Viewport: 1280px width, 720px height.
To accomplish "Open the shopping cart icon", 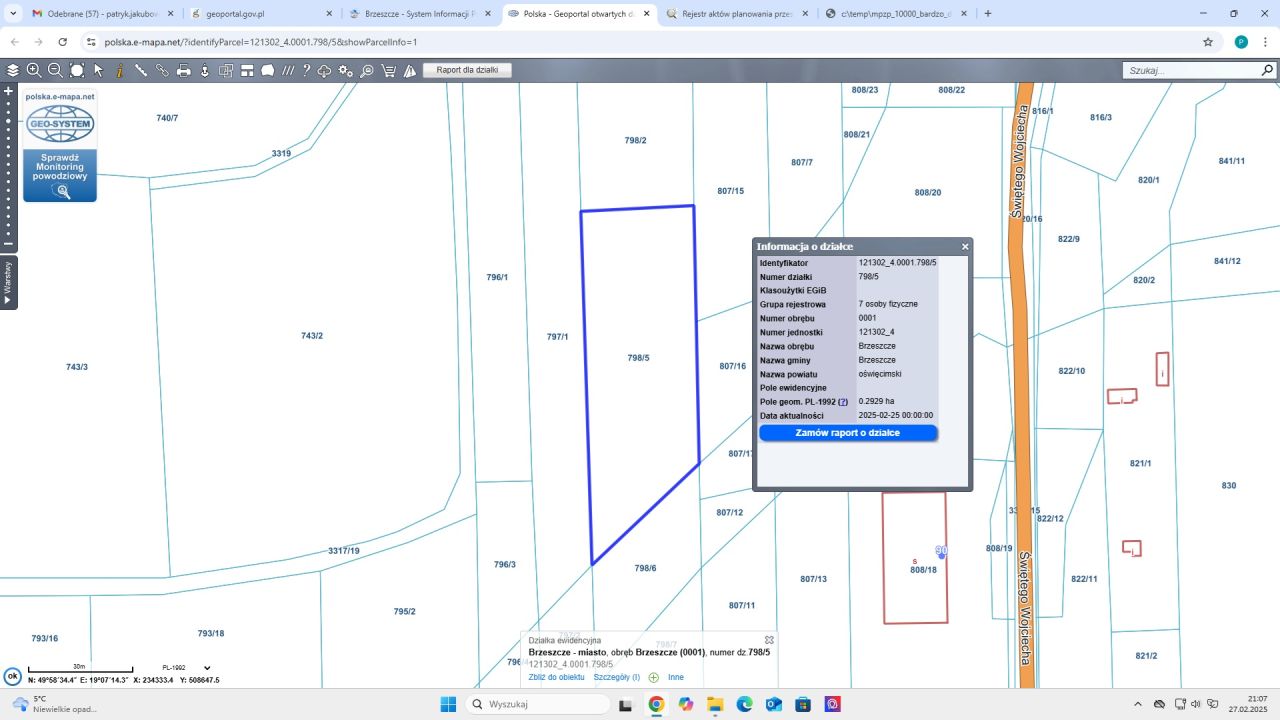I will pyautogui.click(x=389, y=70).
